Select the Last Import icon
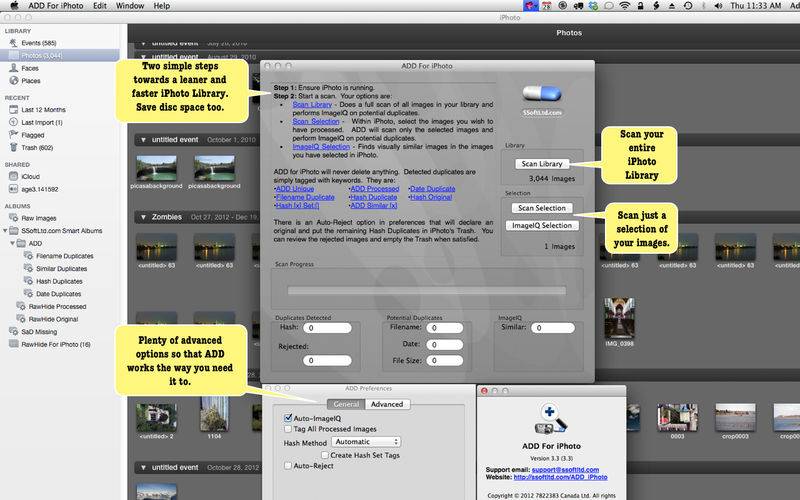Image resolution: width=800 pixels, height=500 pixels. (x=14, y=122)
